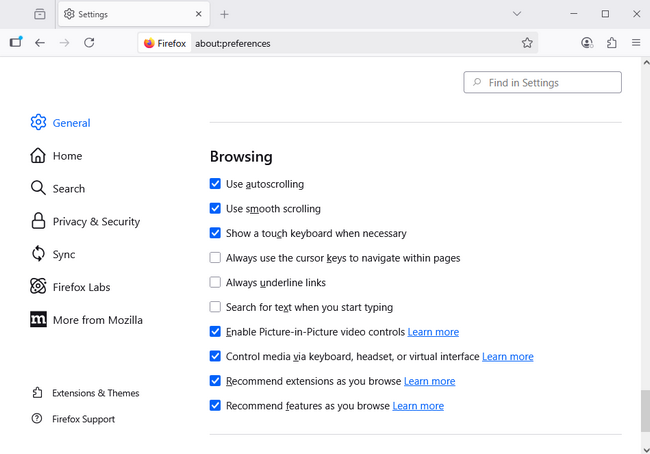The width and height of the screenshot is (650, 454).
Task: Reload the current page
Action: (89, 43)
